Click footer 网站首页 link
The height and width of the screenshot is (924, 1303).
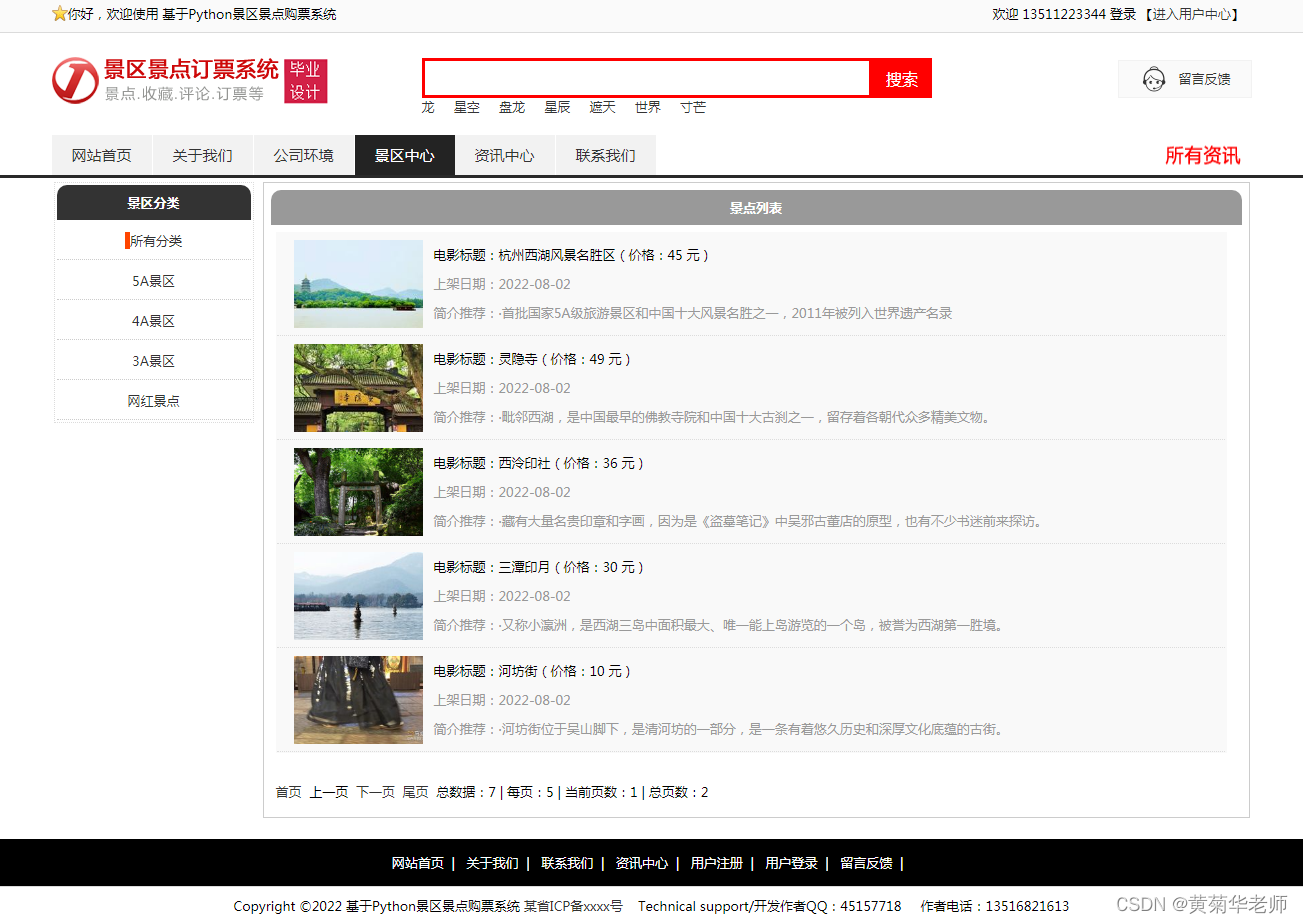pyautogui.click(x=417, y=863)
